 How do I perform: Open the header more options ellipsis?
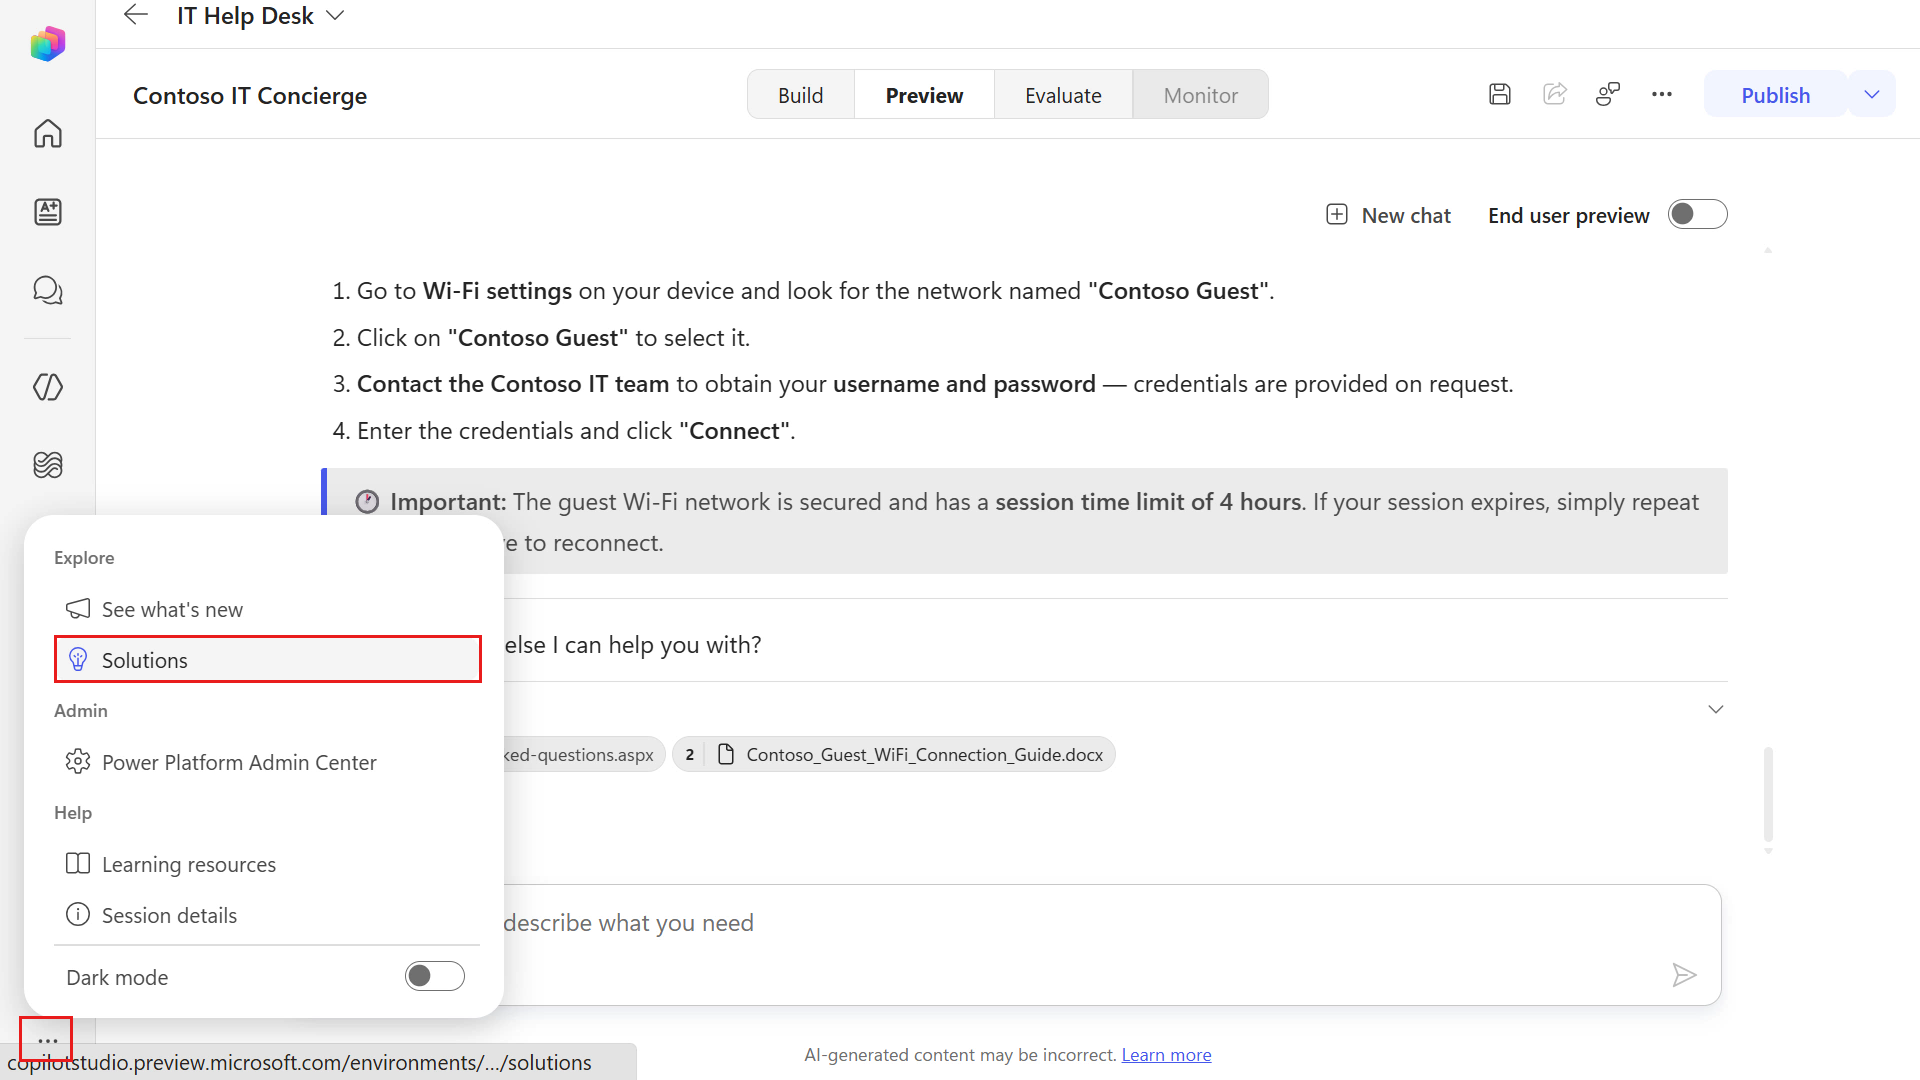click(x=1661, y=94)
